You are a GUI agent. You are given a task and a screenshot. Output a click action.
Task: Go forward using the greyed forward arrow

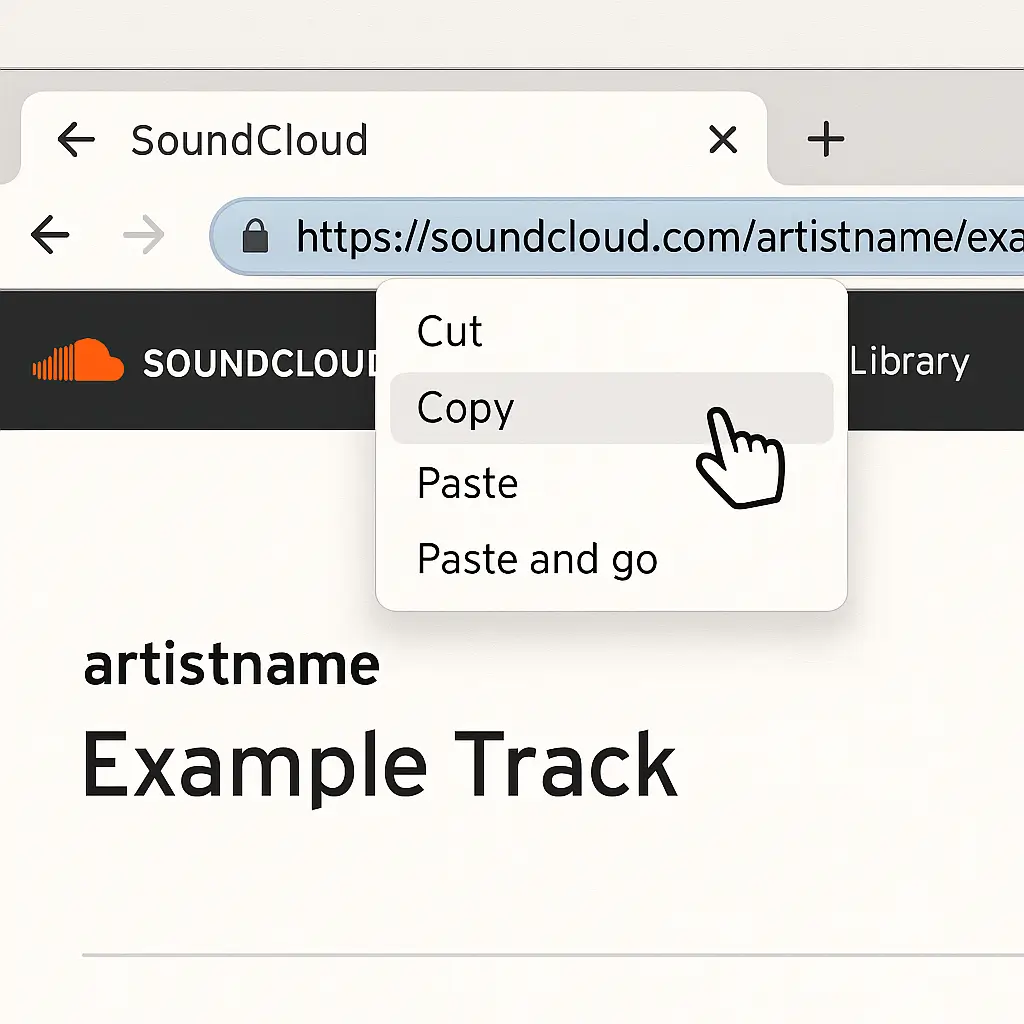(x=144, y=234)
